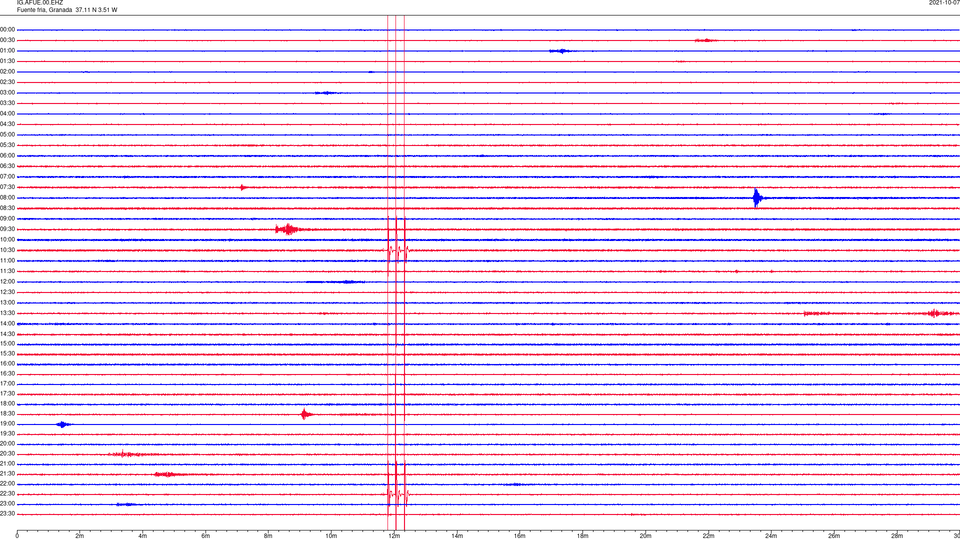960x540 pixels.
Task: Select the 13:30 trace time label
Action: point(7,313)
